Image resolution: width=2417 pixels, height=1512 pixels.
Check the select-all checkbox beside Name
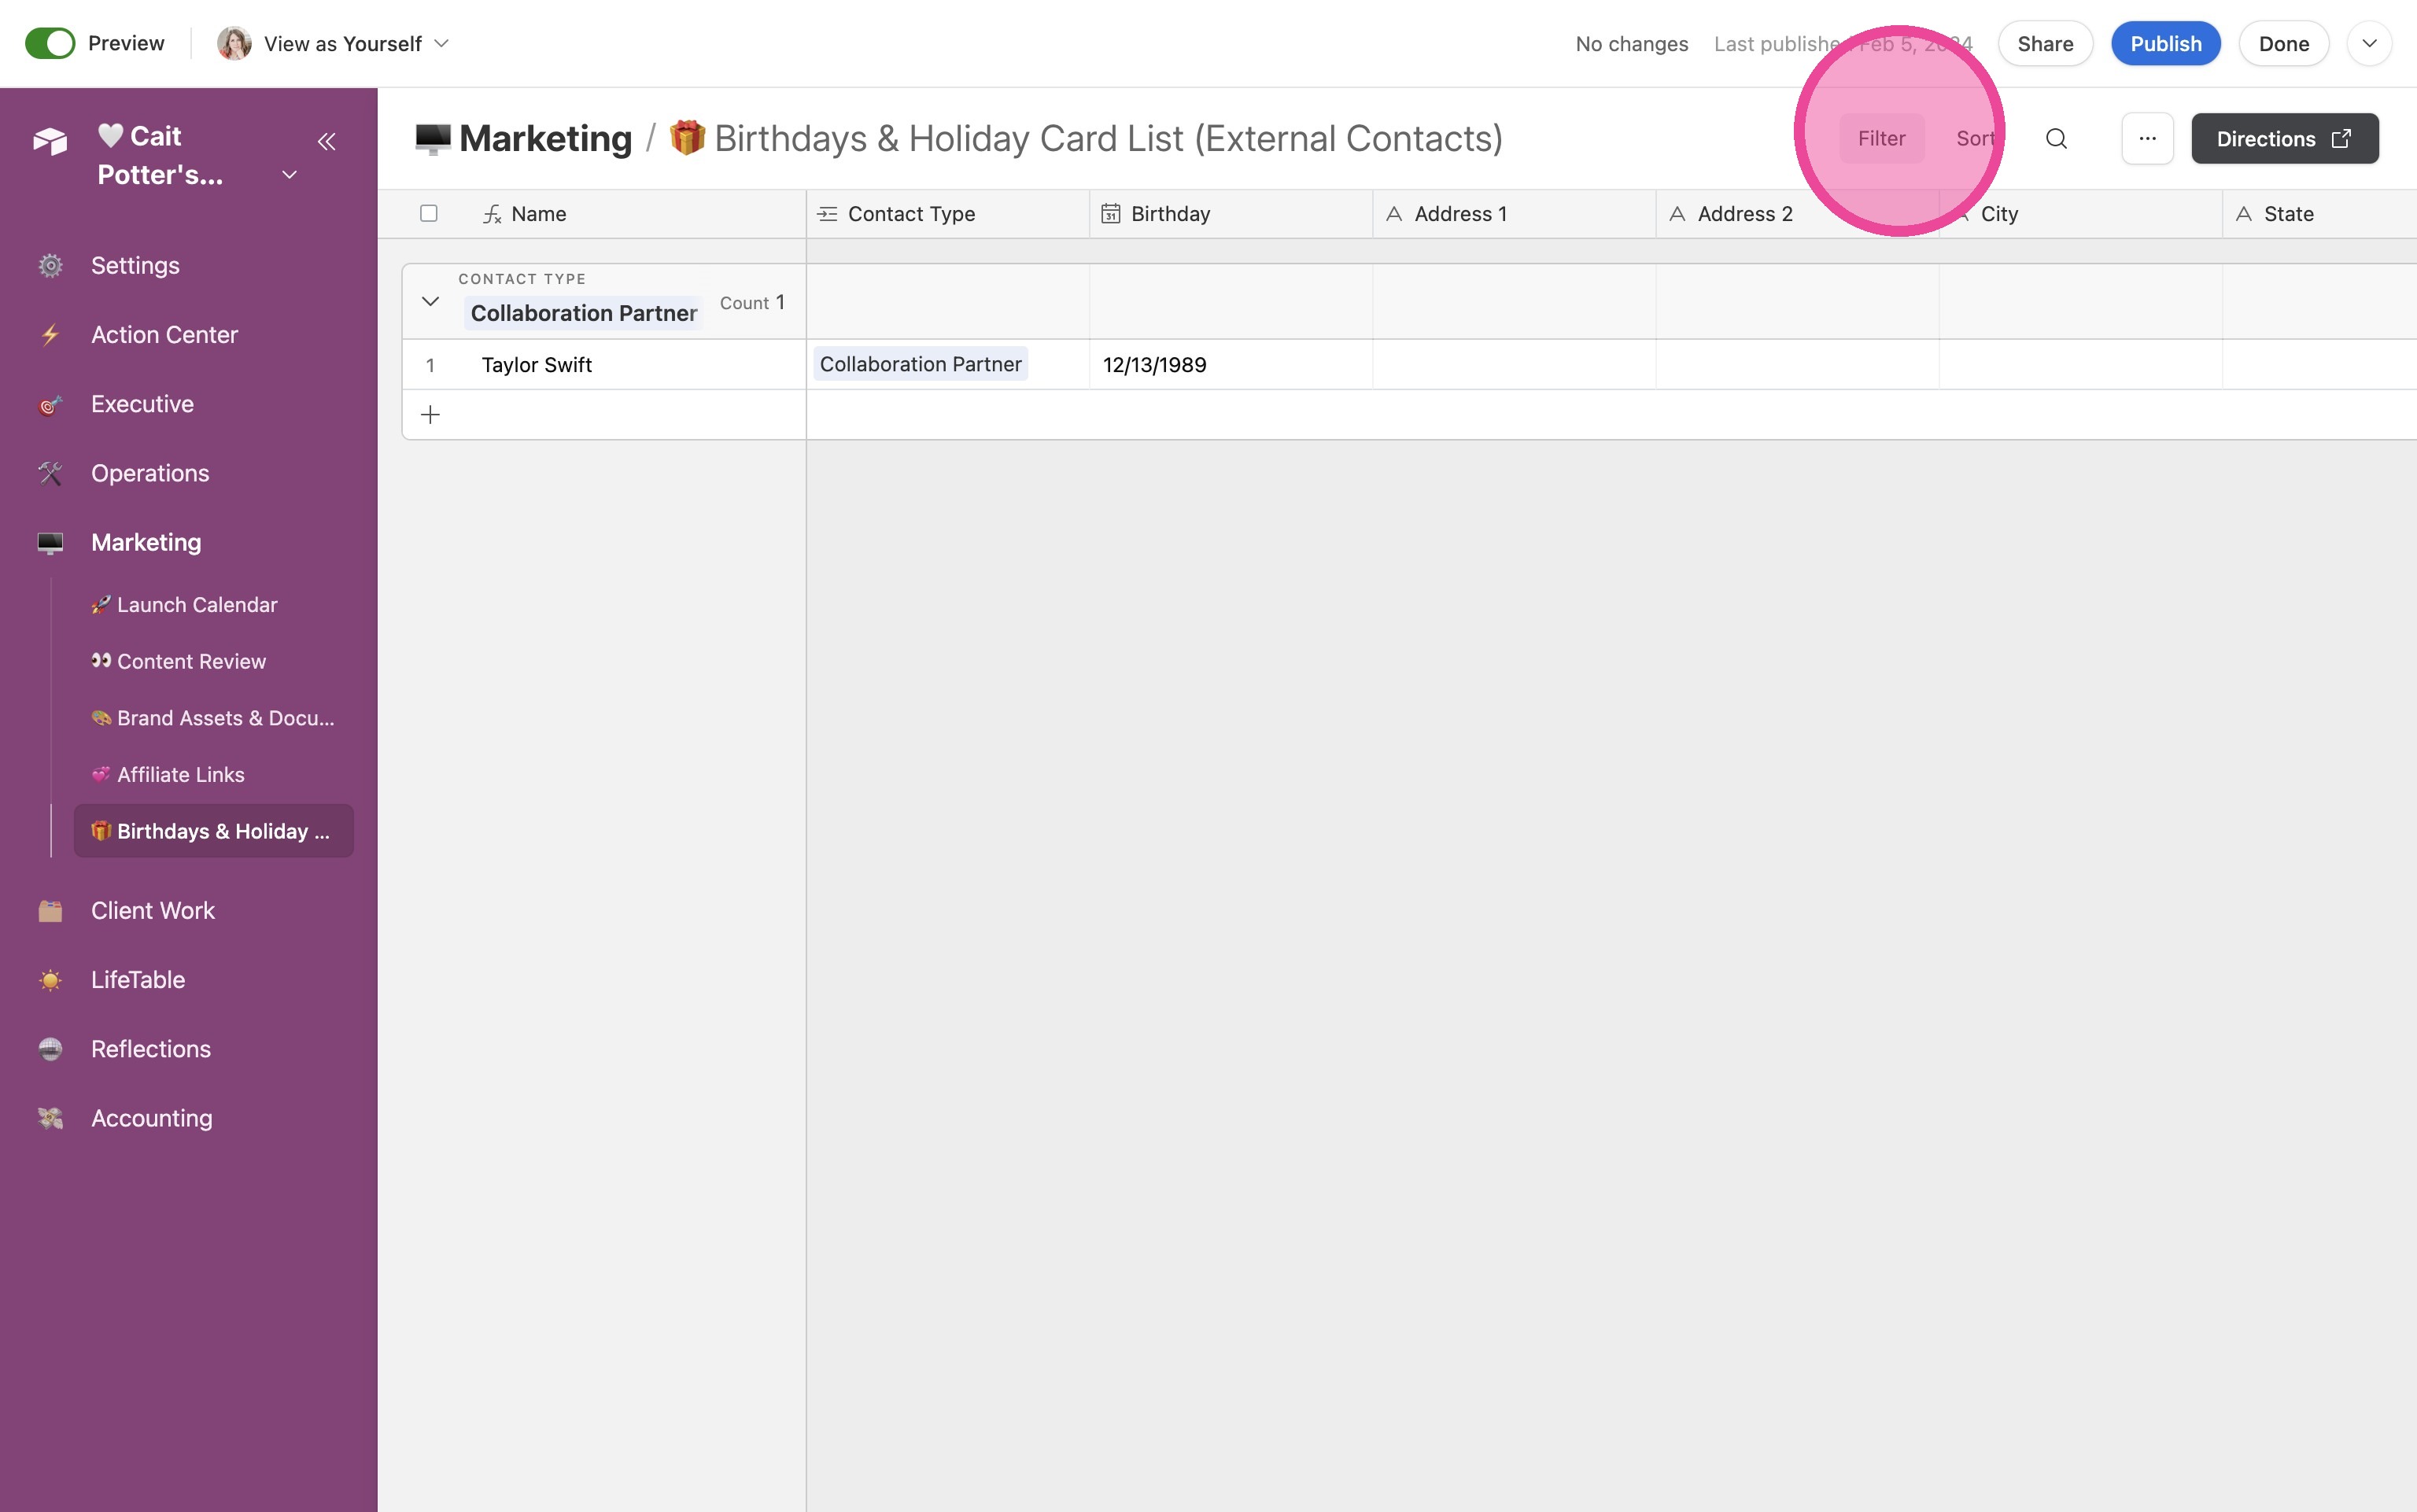click(429, 213)
